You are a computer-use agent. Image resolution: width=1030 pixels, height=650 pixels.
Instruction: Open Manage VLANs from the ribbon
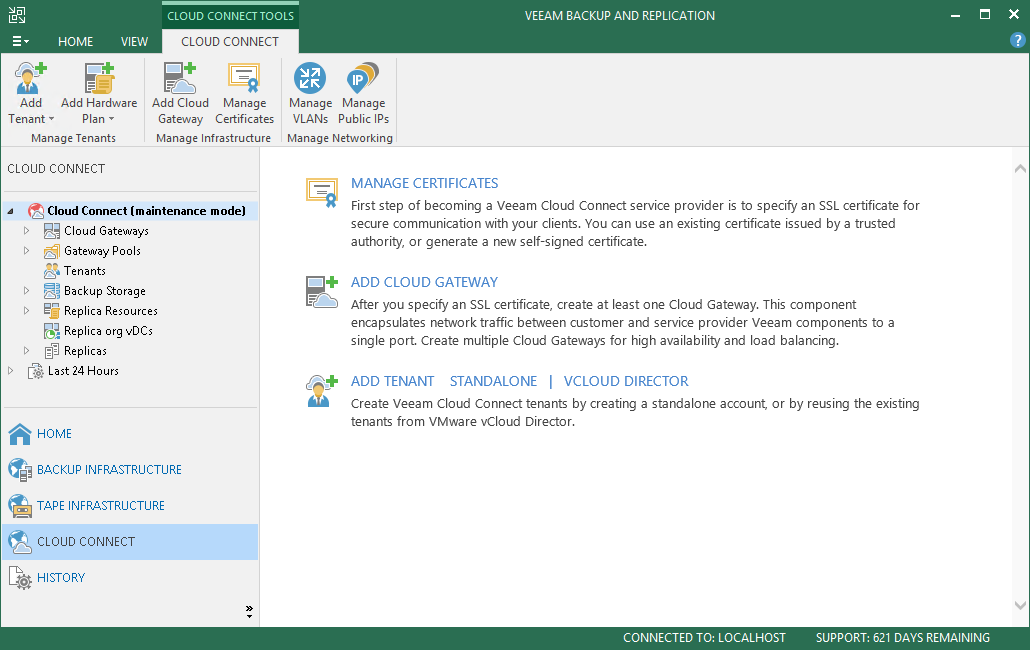[x=310, y=94]
